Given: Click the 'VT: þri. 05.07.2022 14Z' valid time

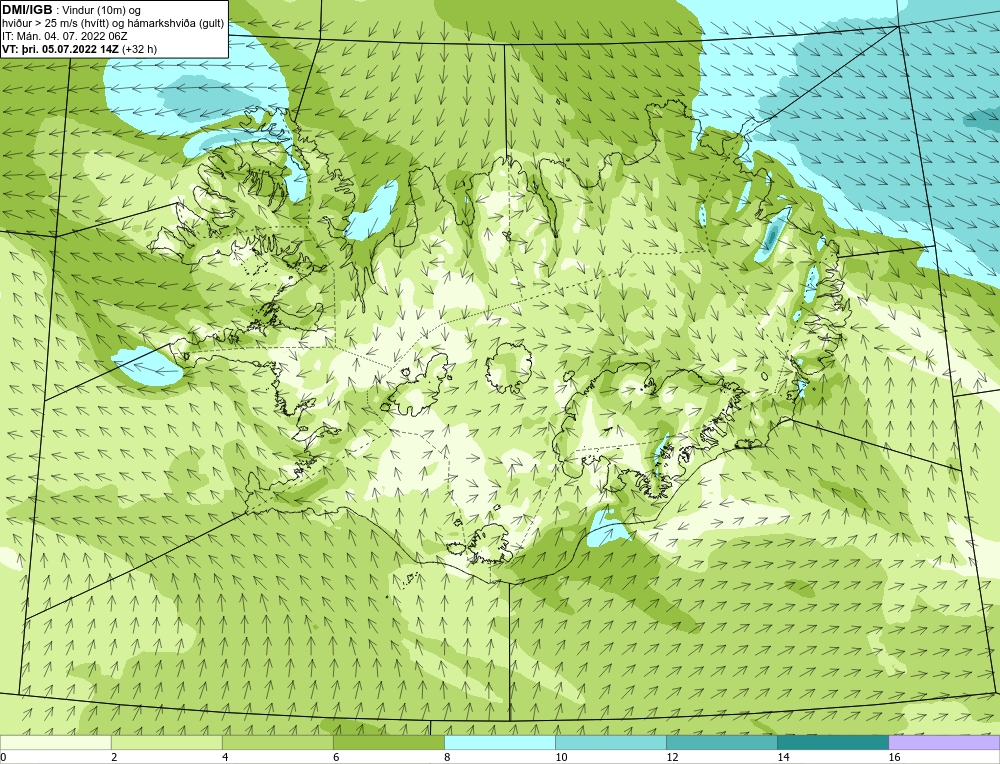Looking at the screenshot, I should 61,49.
